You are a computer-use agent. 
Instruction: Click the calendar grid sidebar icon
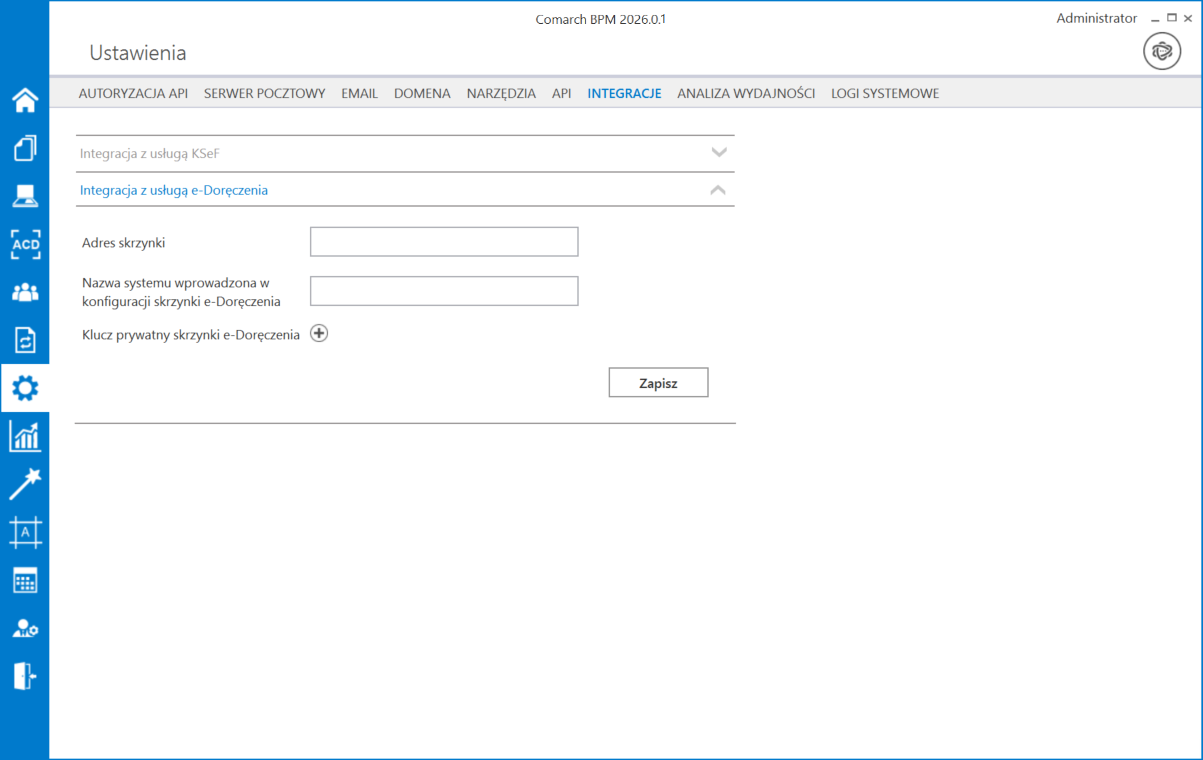(x=25, y=580)
